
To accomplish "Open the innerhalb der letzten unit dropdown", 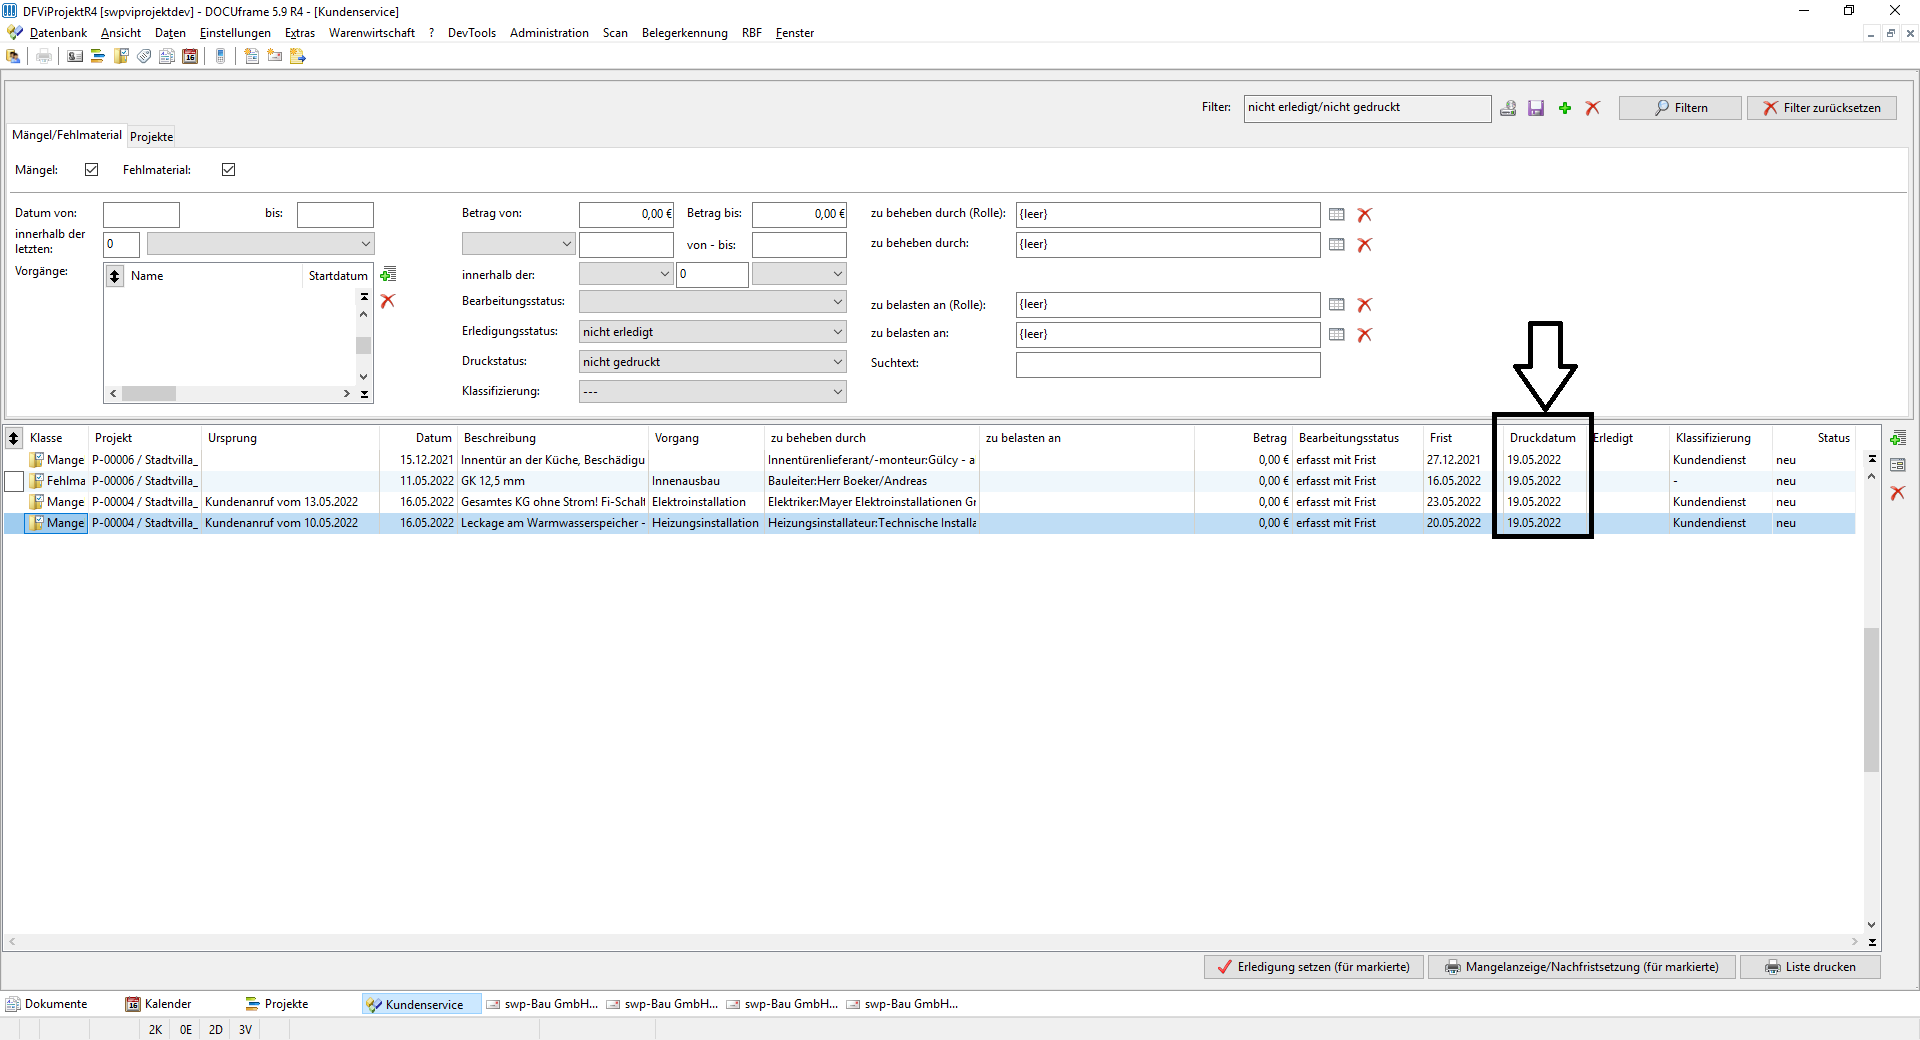I will 260,244.
